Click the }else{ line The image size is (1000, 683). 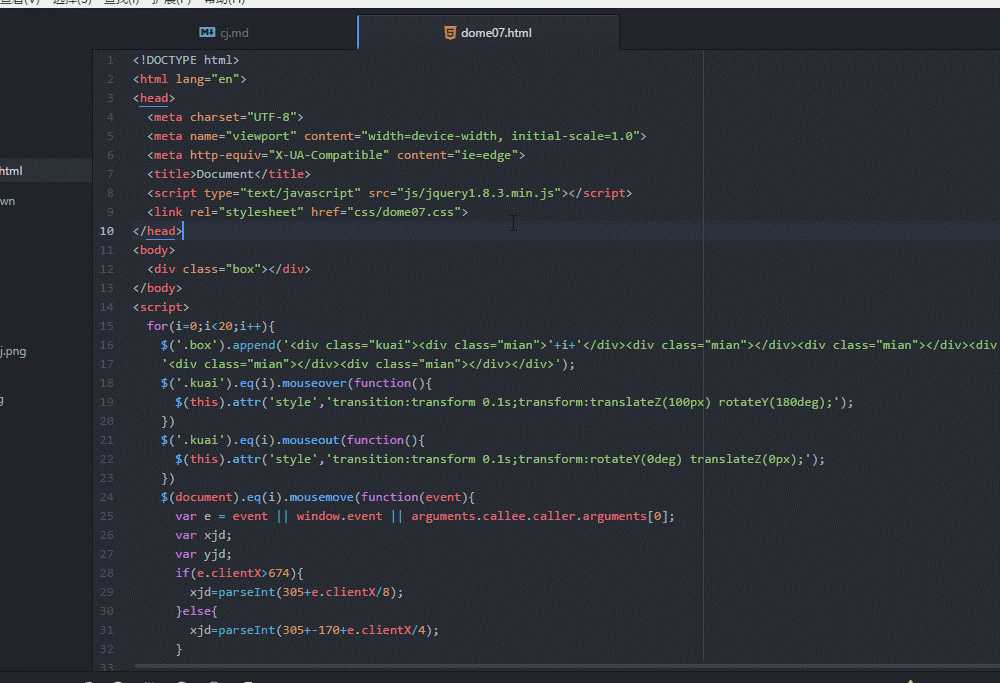click(196, 611)
